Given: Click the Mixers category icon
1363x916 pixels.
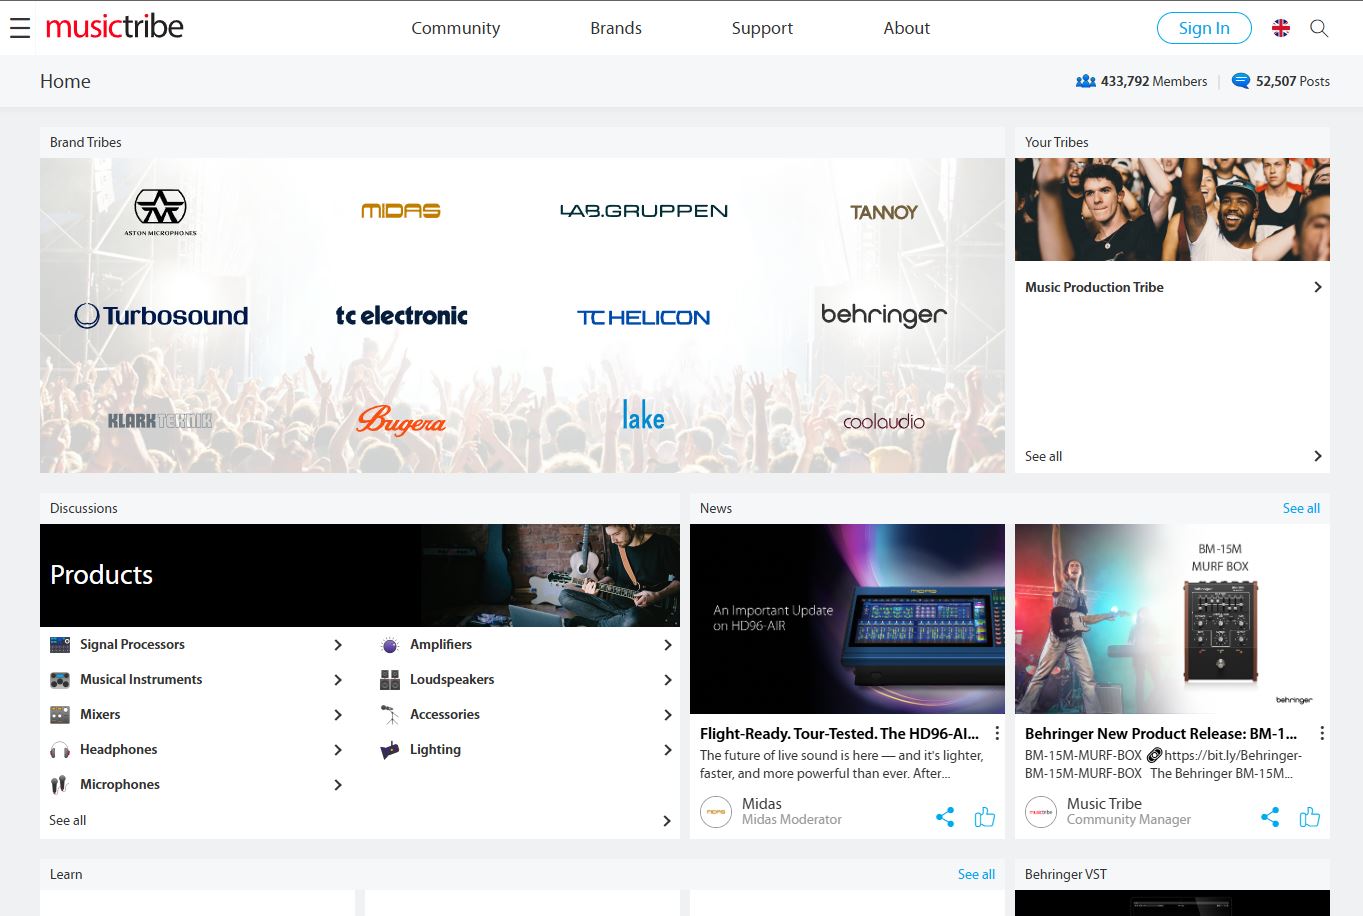Looking at the screenshot, I should [x=60, y=715].
